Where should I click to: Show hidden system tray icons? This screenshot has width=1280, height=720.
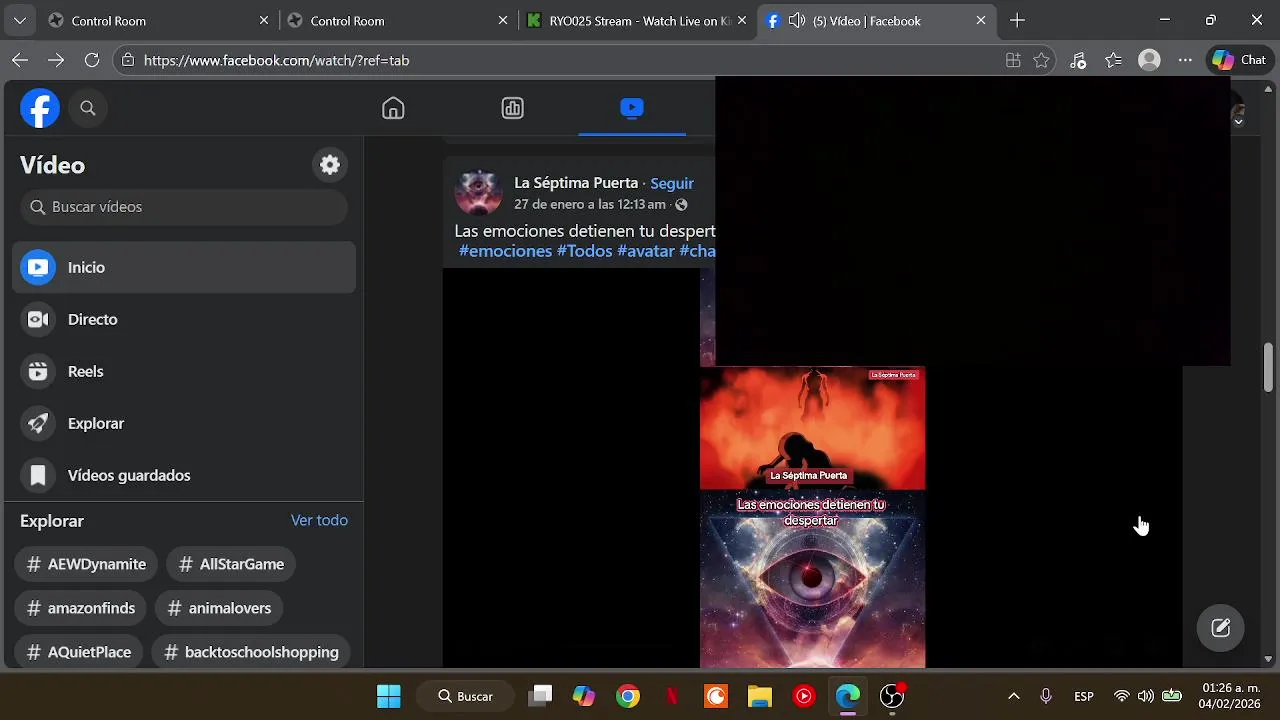(x=1013, y=696)
